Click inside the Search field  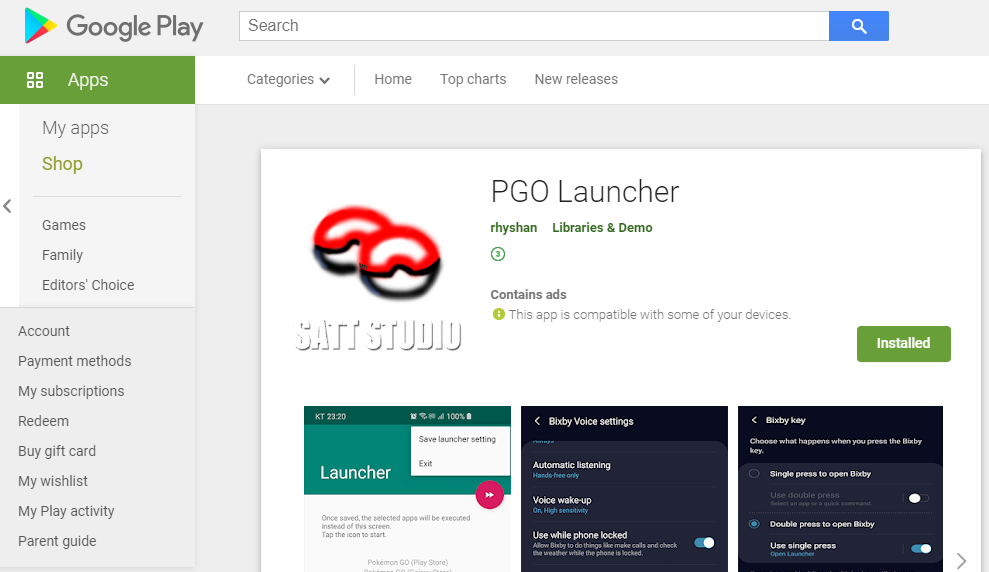534,26
